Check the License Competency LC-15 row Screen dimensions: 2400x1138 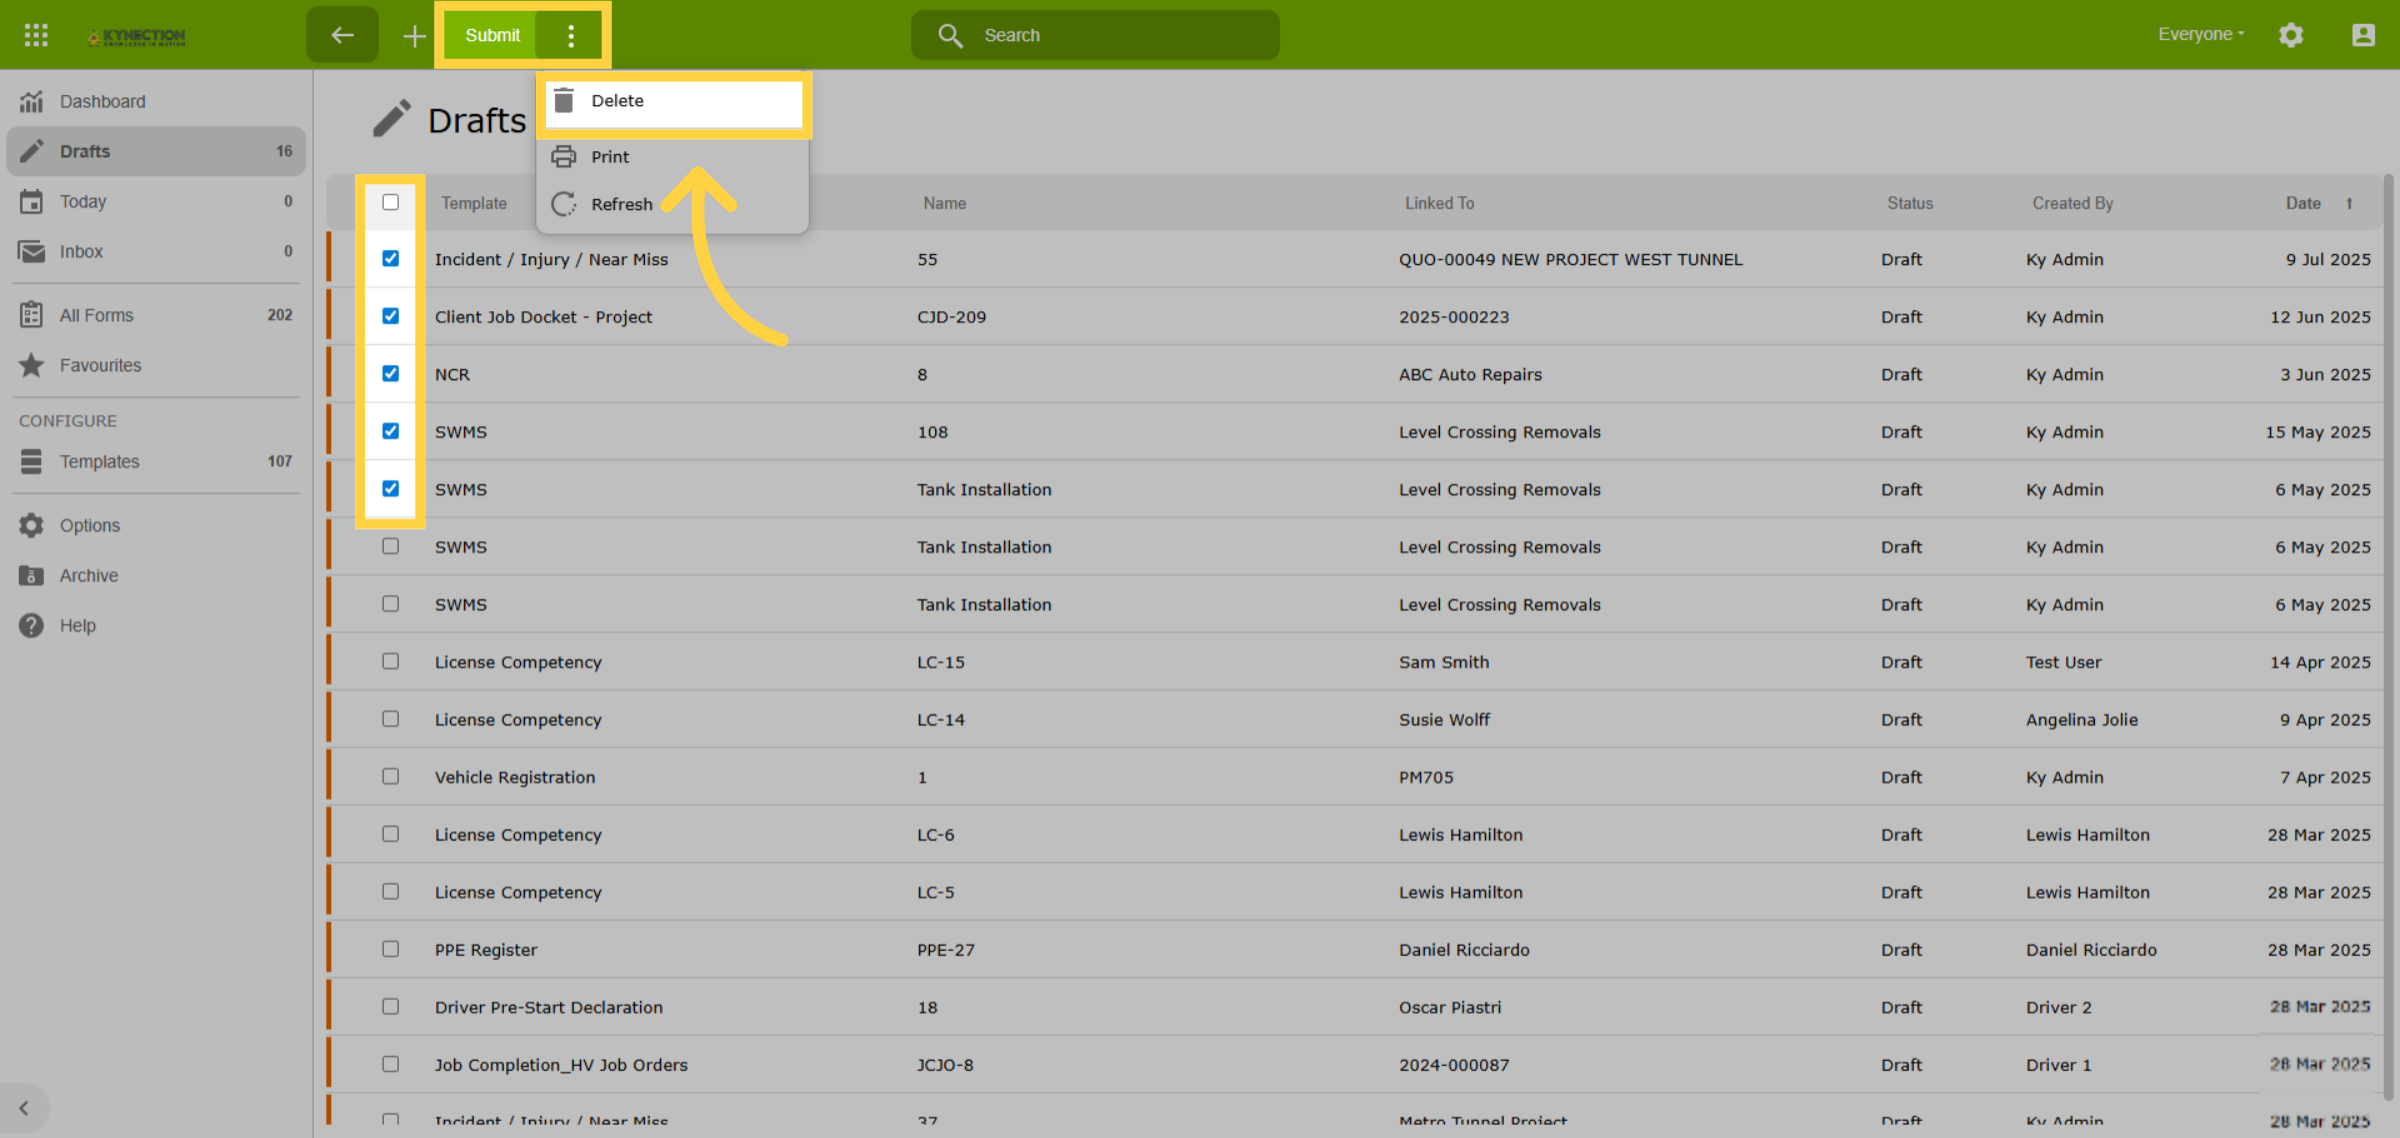(391, 661)
